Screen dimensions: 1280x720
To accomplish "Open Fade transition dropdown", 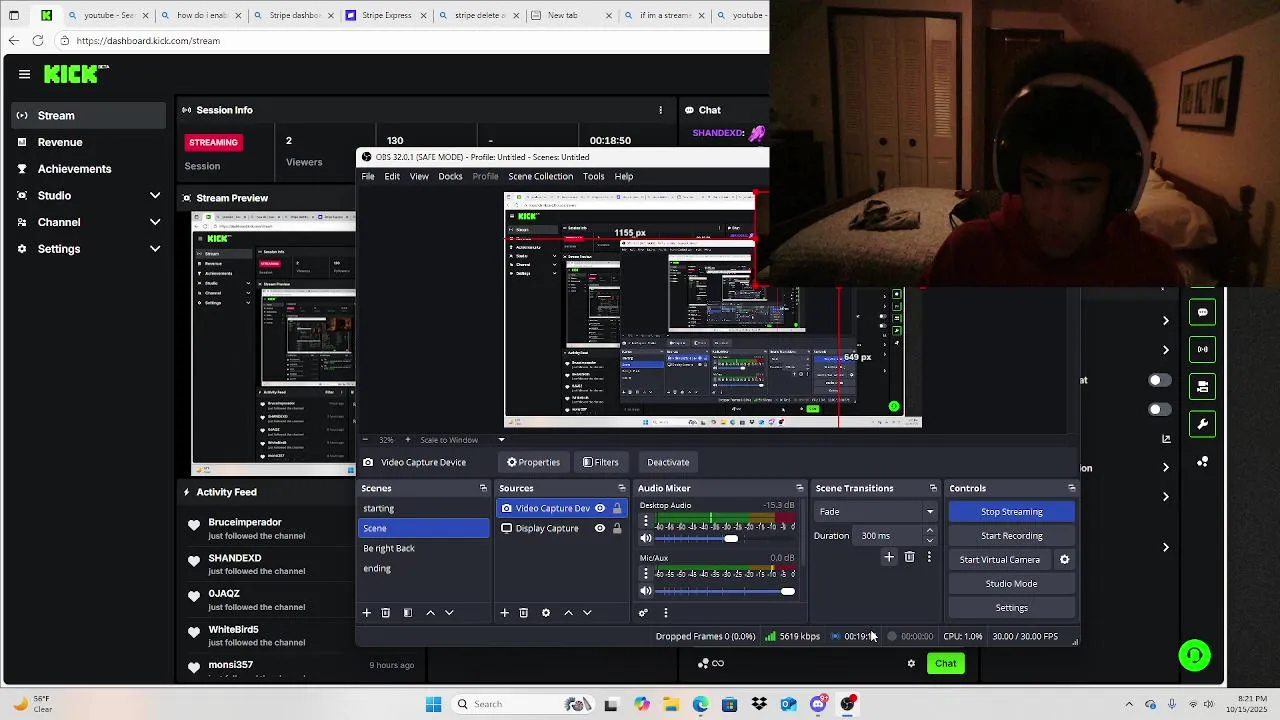I will [876, 512].
